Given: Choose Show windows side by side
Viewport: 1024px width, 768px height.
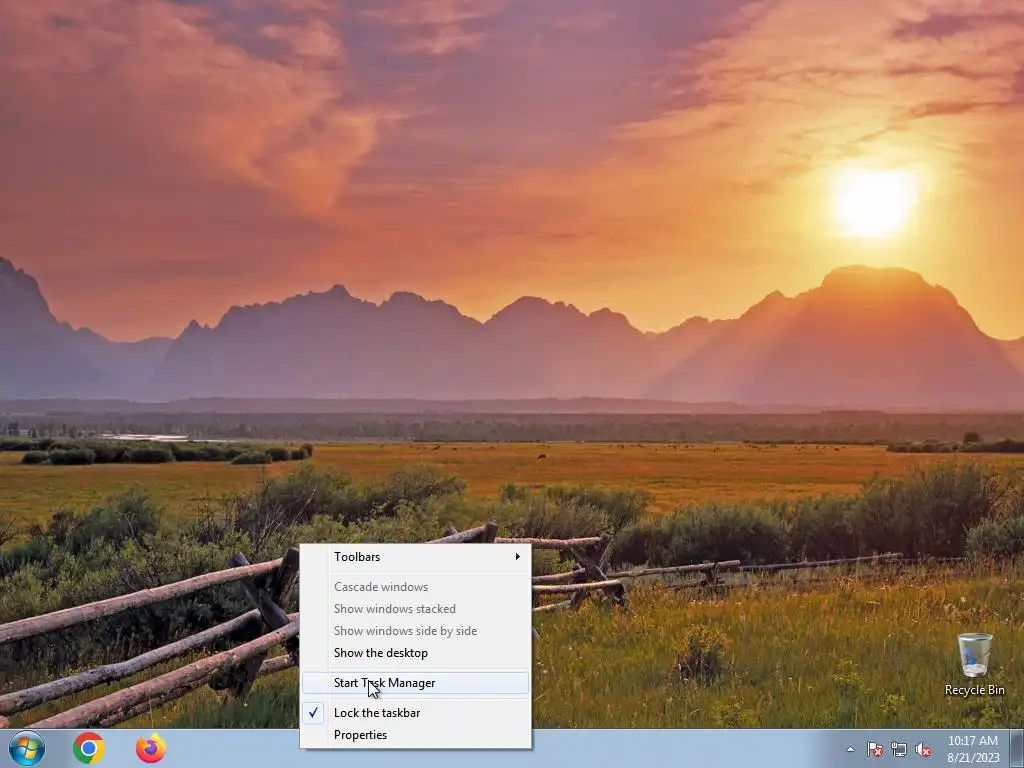Looking at the screenshot, I should click(415, 631).
